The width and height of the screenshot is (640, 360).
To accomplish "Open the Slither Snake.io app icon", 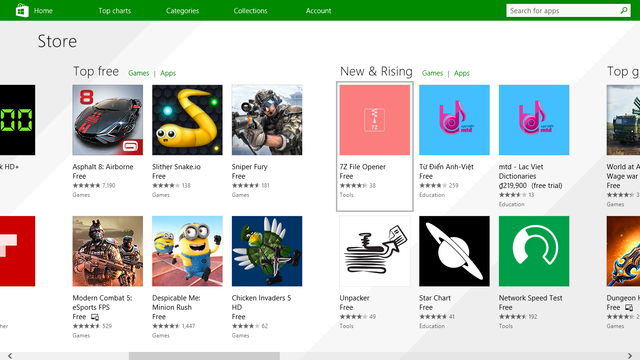I will click(187, 120).
